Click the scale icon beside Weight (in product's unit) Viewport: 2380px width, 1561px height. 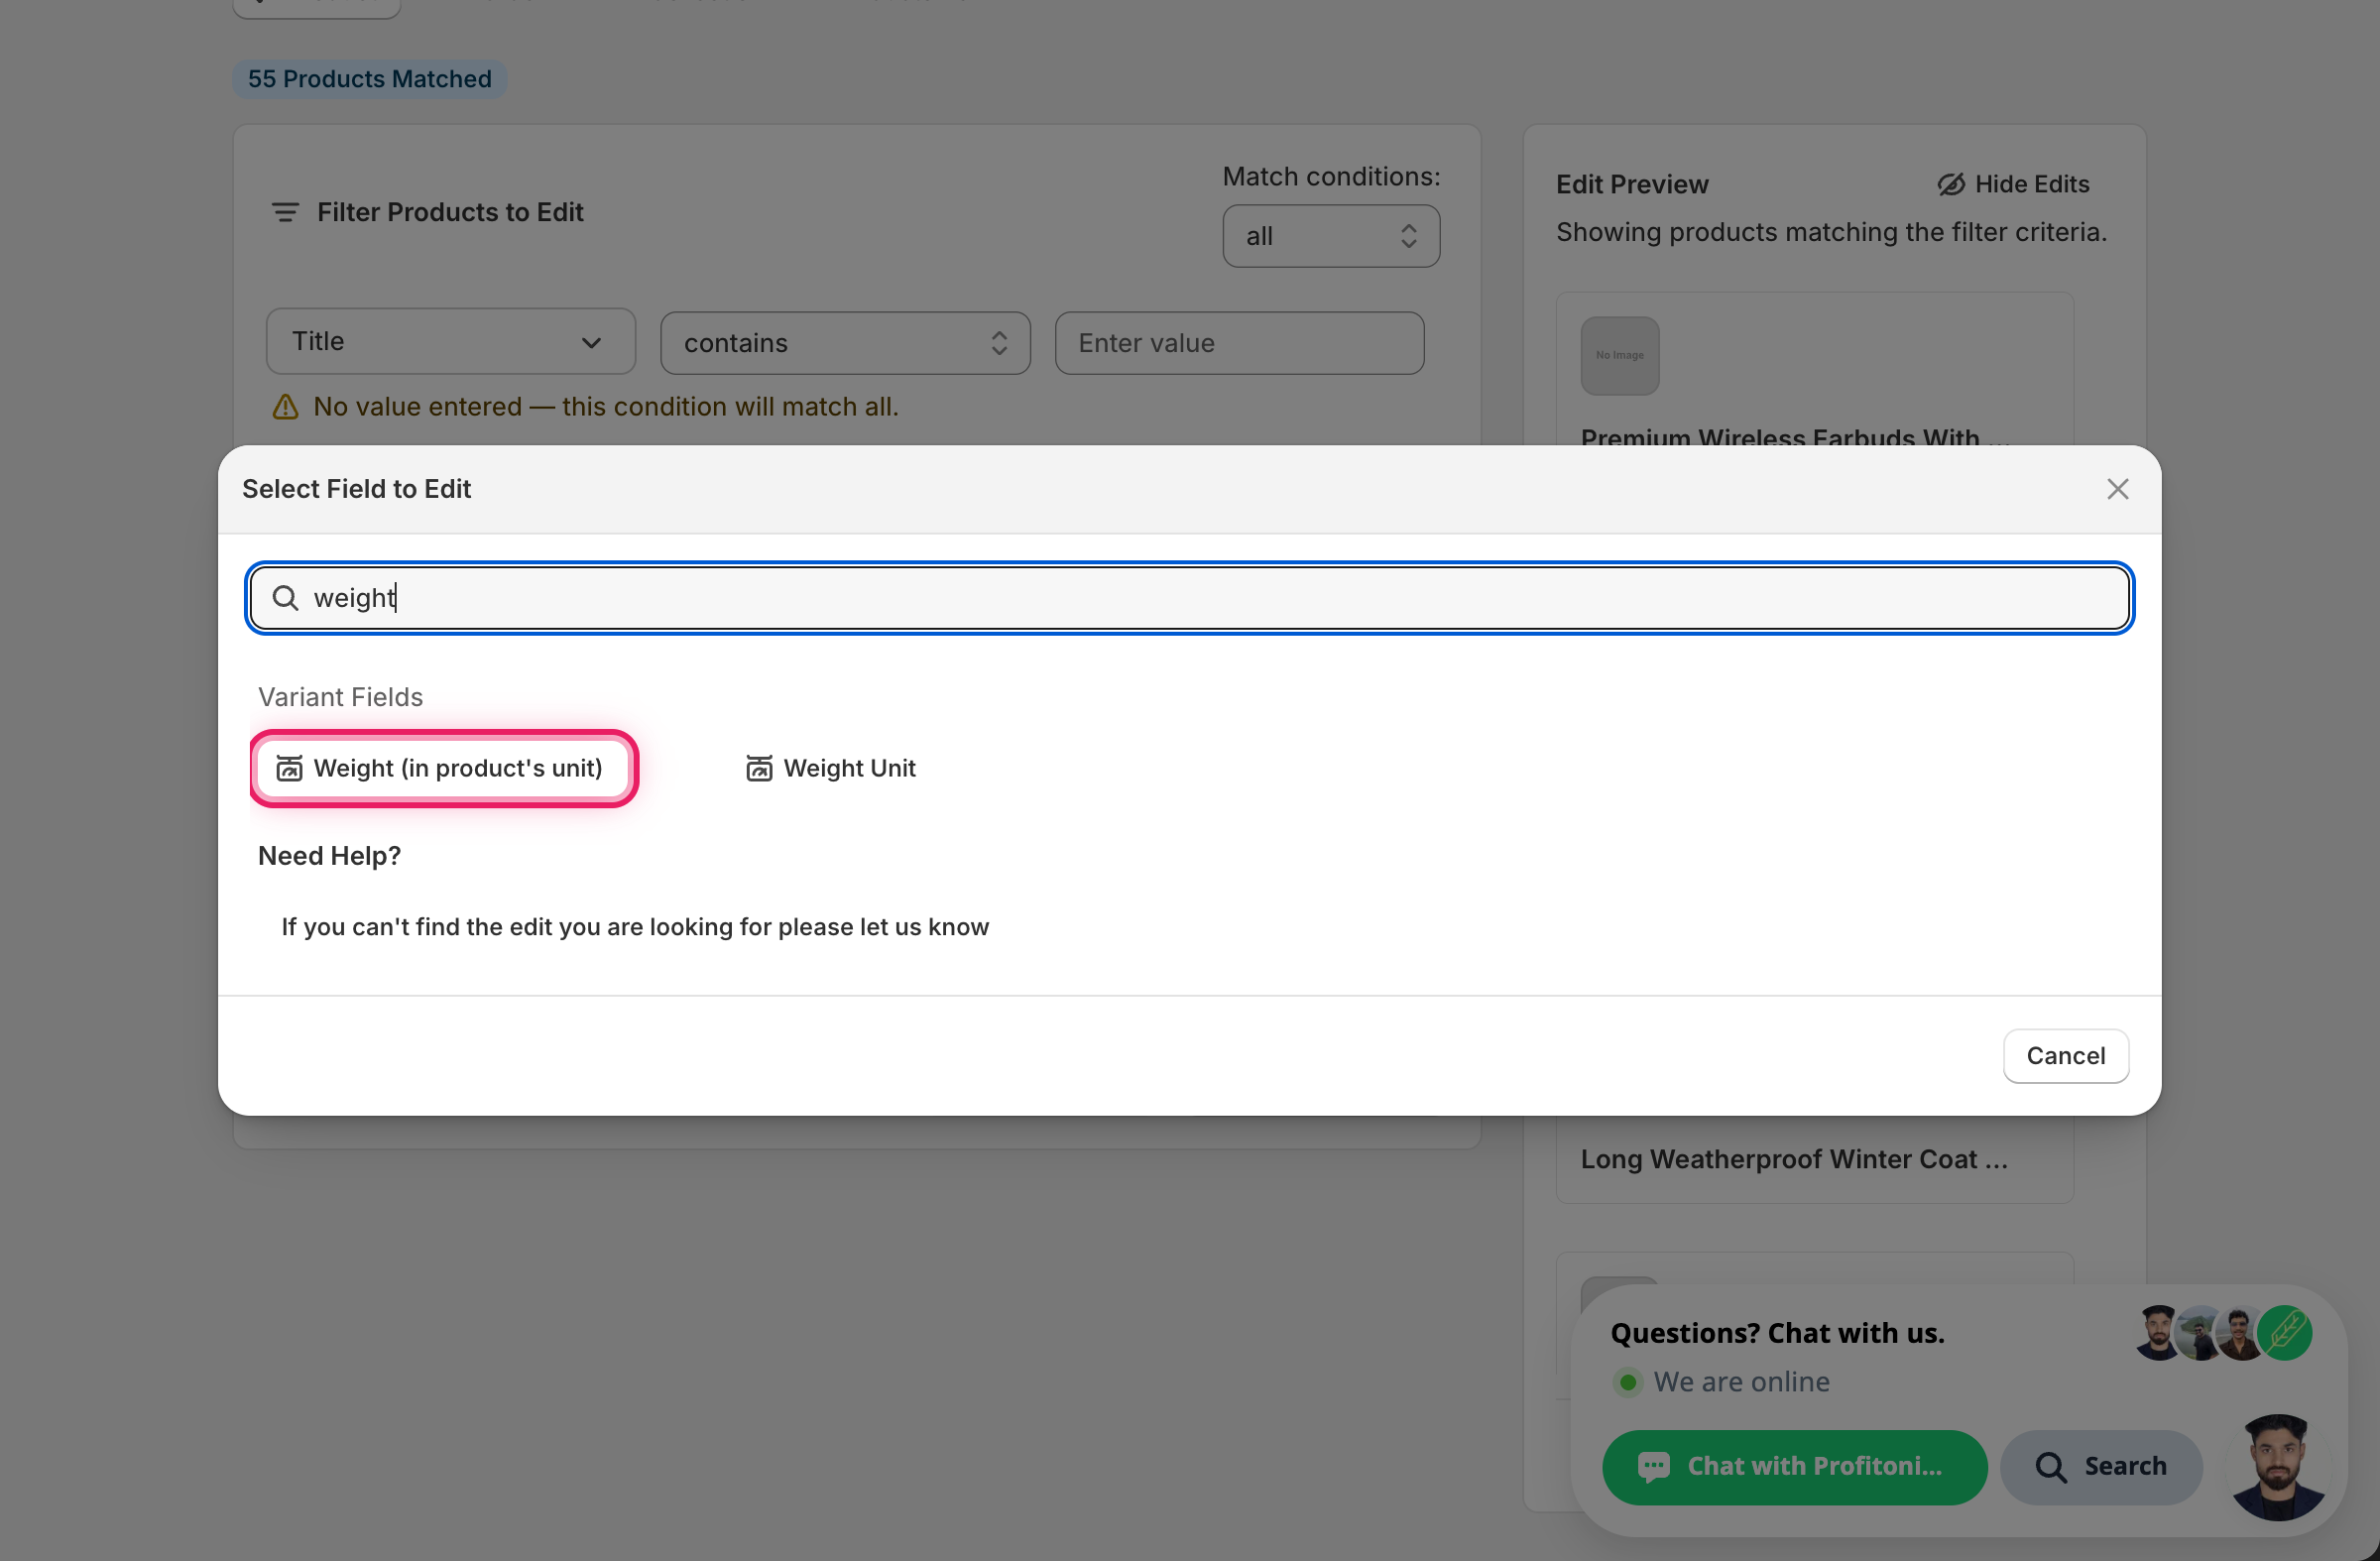[289, 768]
